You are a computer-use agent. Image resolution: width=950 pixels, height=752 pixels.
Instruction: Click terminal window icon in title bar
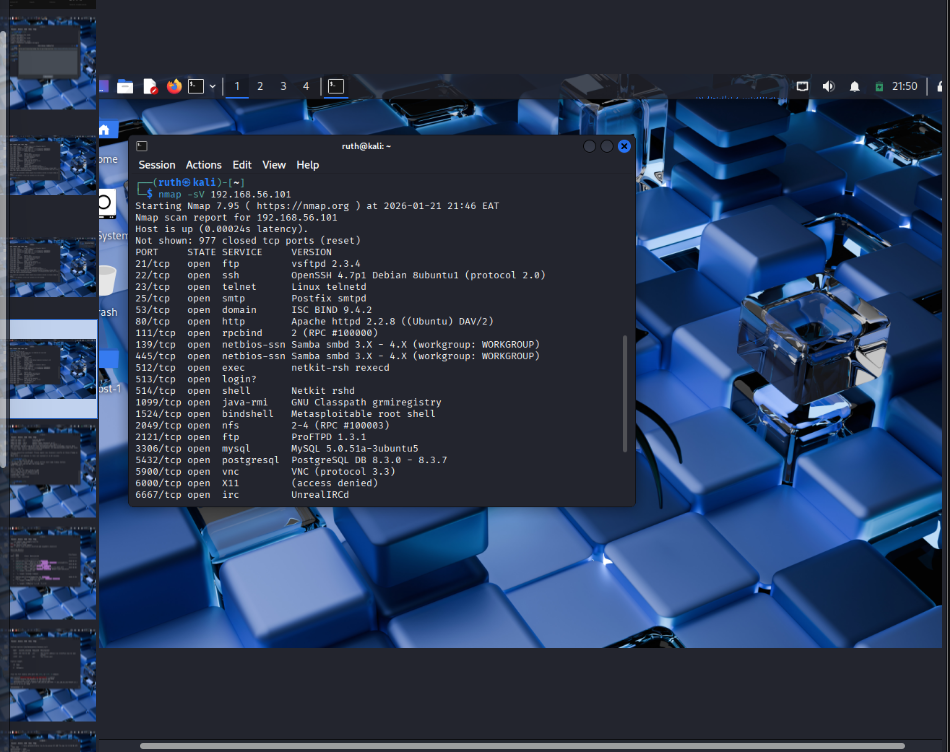142,146
